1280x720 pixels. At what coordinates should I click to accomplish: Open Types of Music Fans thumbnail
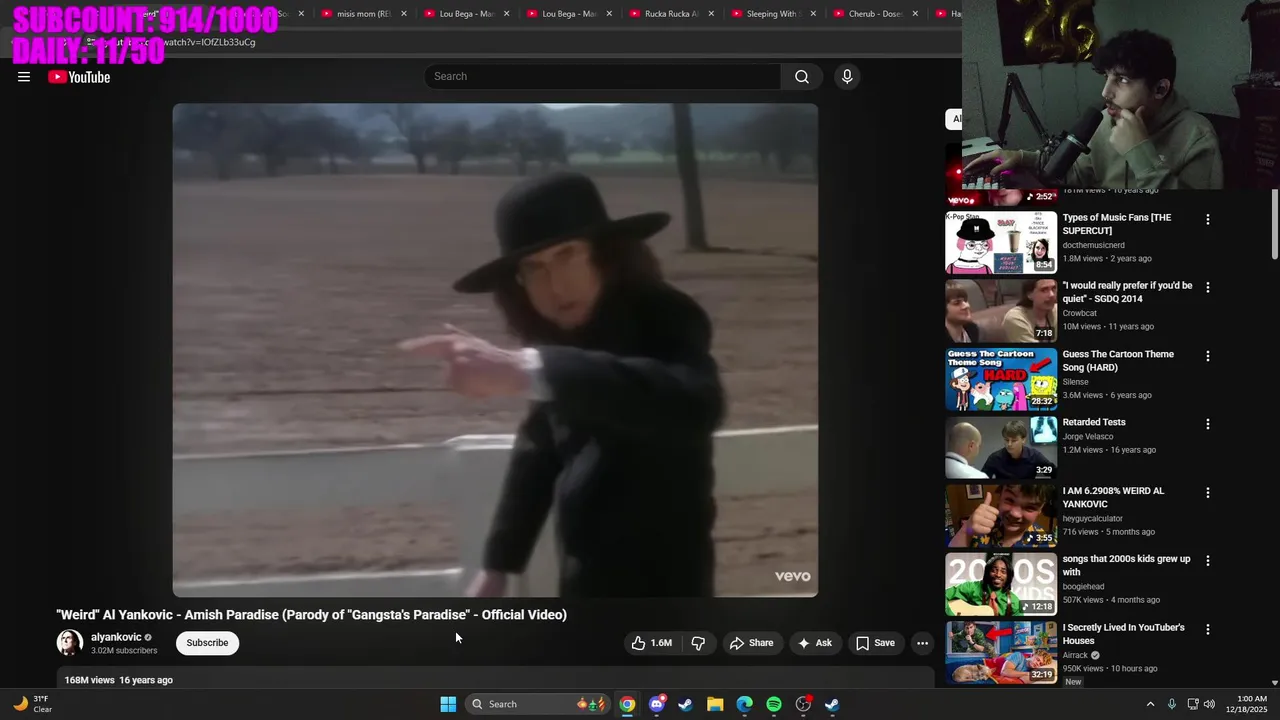[1001, 243]
